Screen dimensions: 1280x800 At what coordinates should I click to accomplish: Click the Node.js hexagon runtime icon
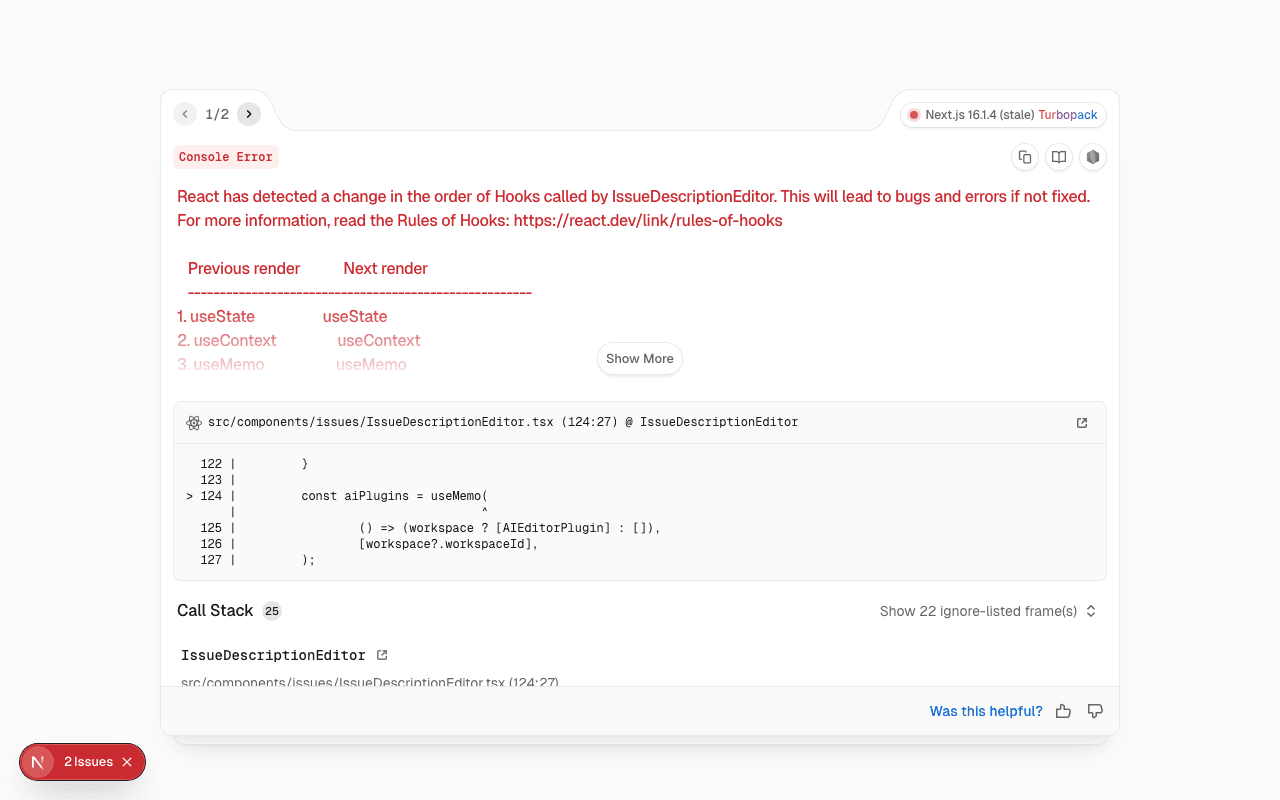[x=1092, y=157]
